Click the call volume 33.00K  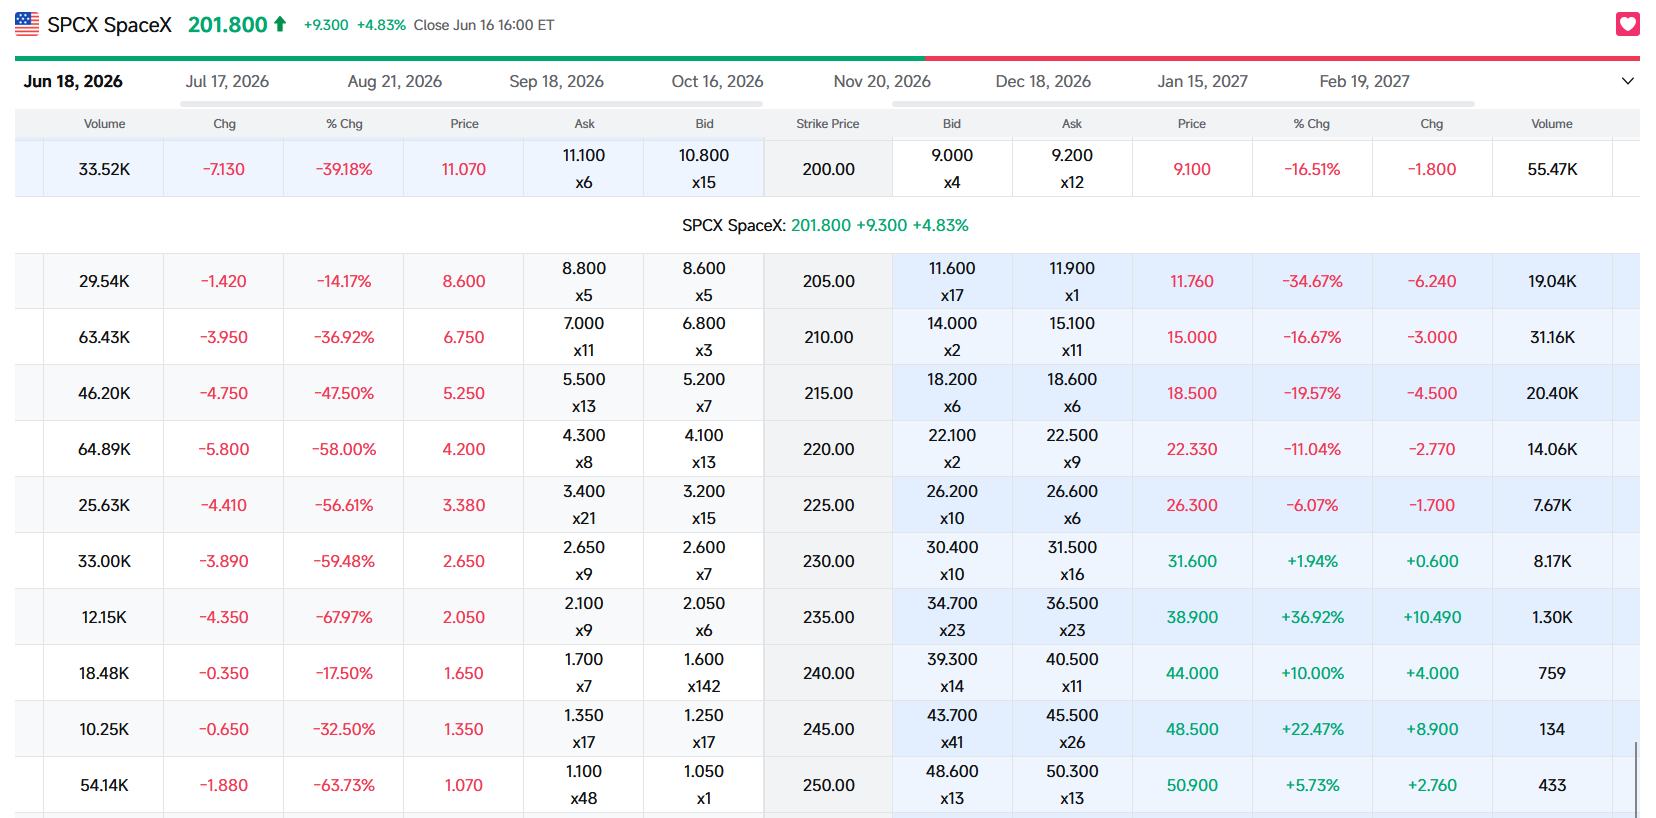[x=104, y=561]
